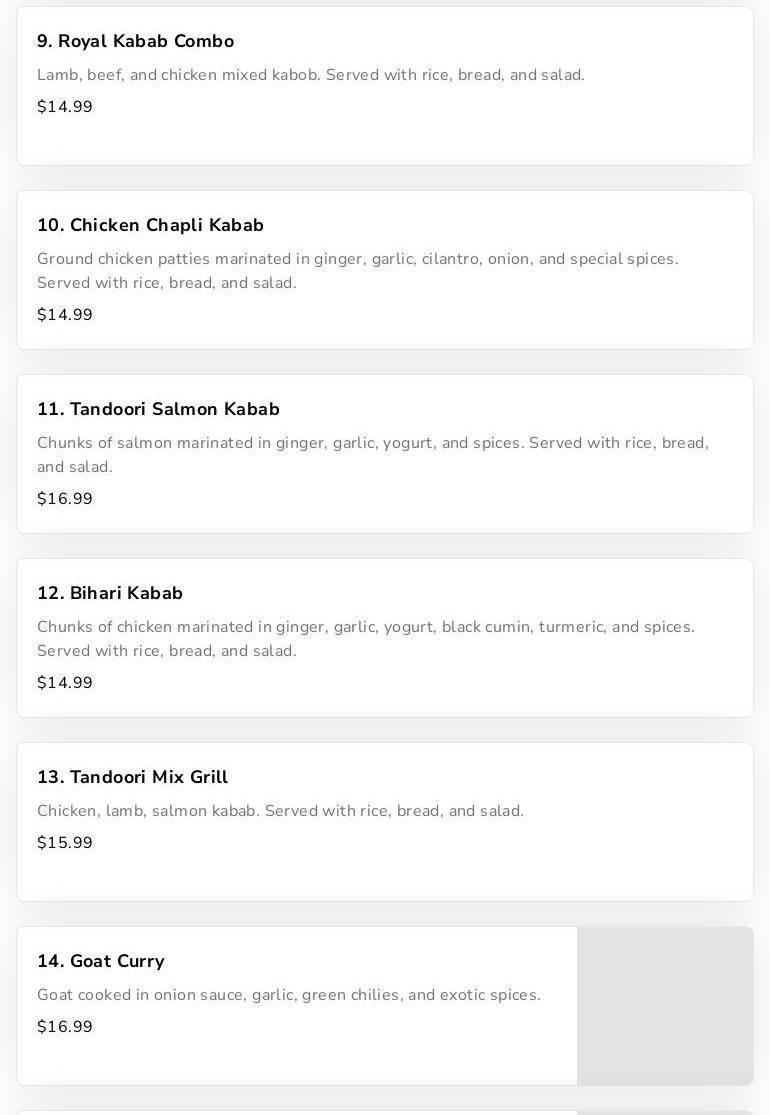Tap the Tandoori Salmon Kabab description
Viewport: 770px width, 1115px height.
[372, 454]
